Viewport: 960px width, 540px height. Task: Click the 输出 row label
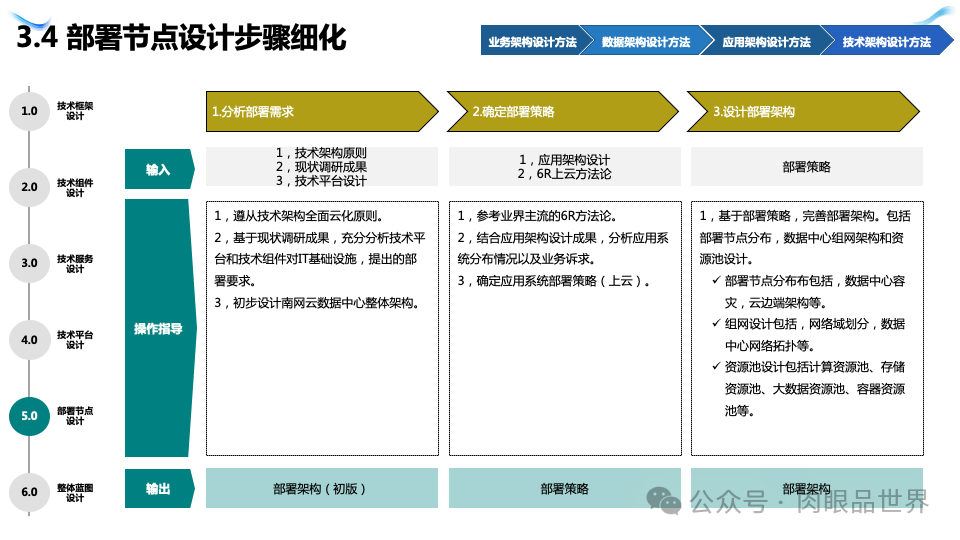pos(159,489)
